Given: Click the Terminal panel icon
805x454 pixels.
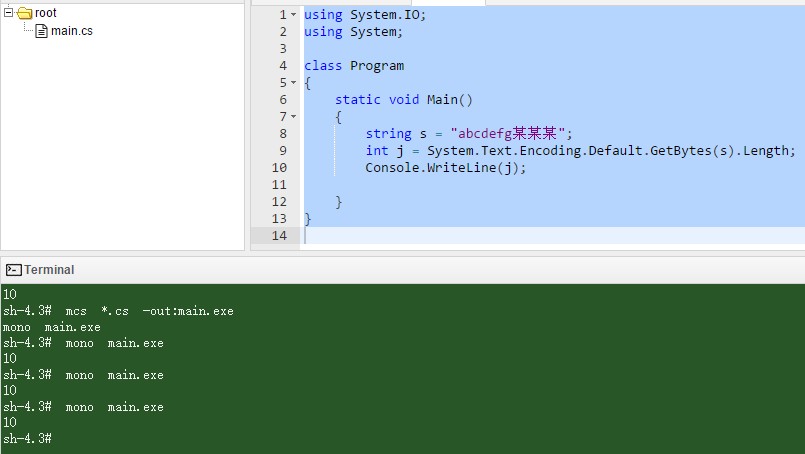Looking at the screenshot, I should click(13, 270).
